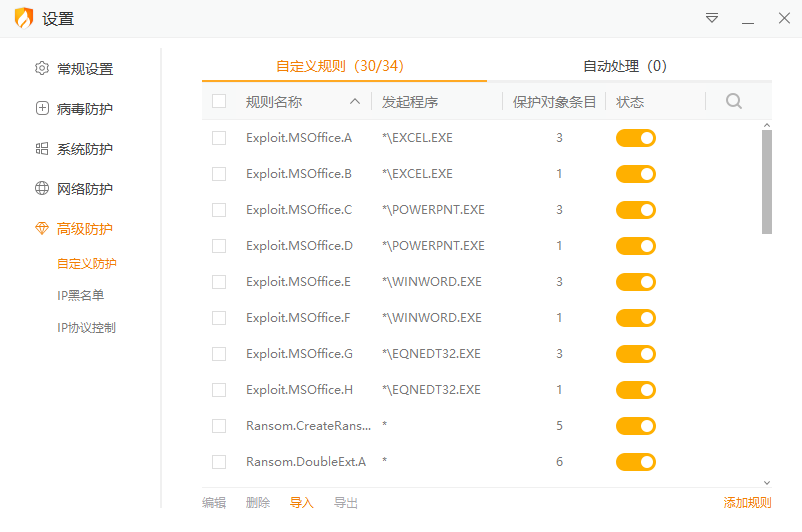
Task: Open the IP协议控制 sub-item
Action: (86, 327)
